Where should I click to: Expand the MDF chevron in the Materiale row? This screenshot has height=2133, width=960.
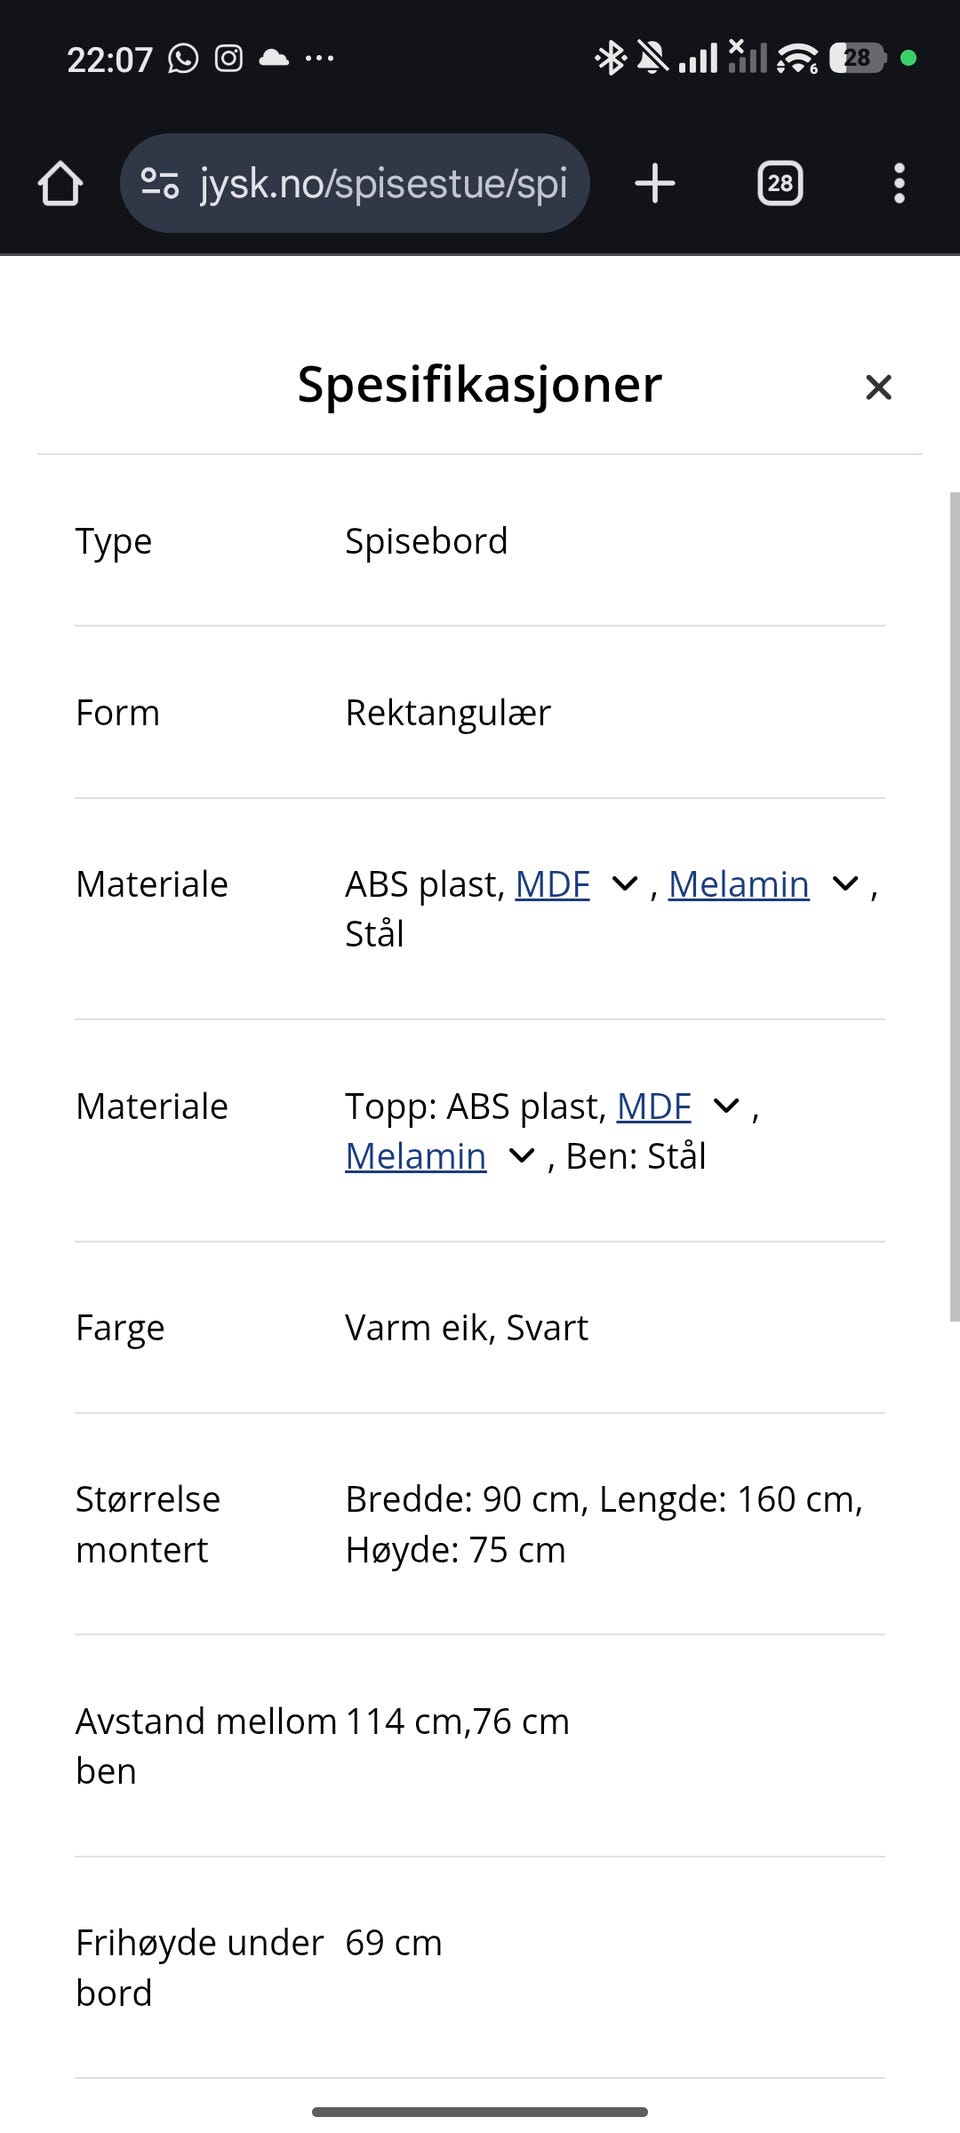(x=623, y=884)
